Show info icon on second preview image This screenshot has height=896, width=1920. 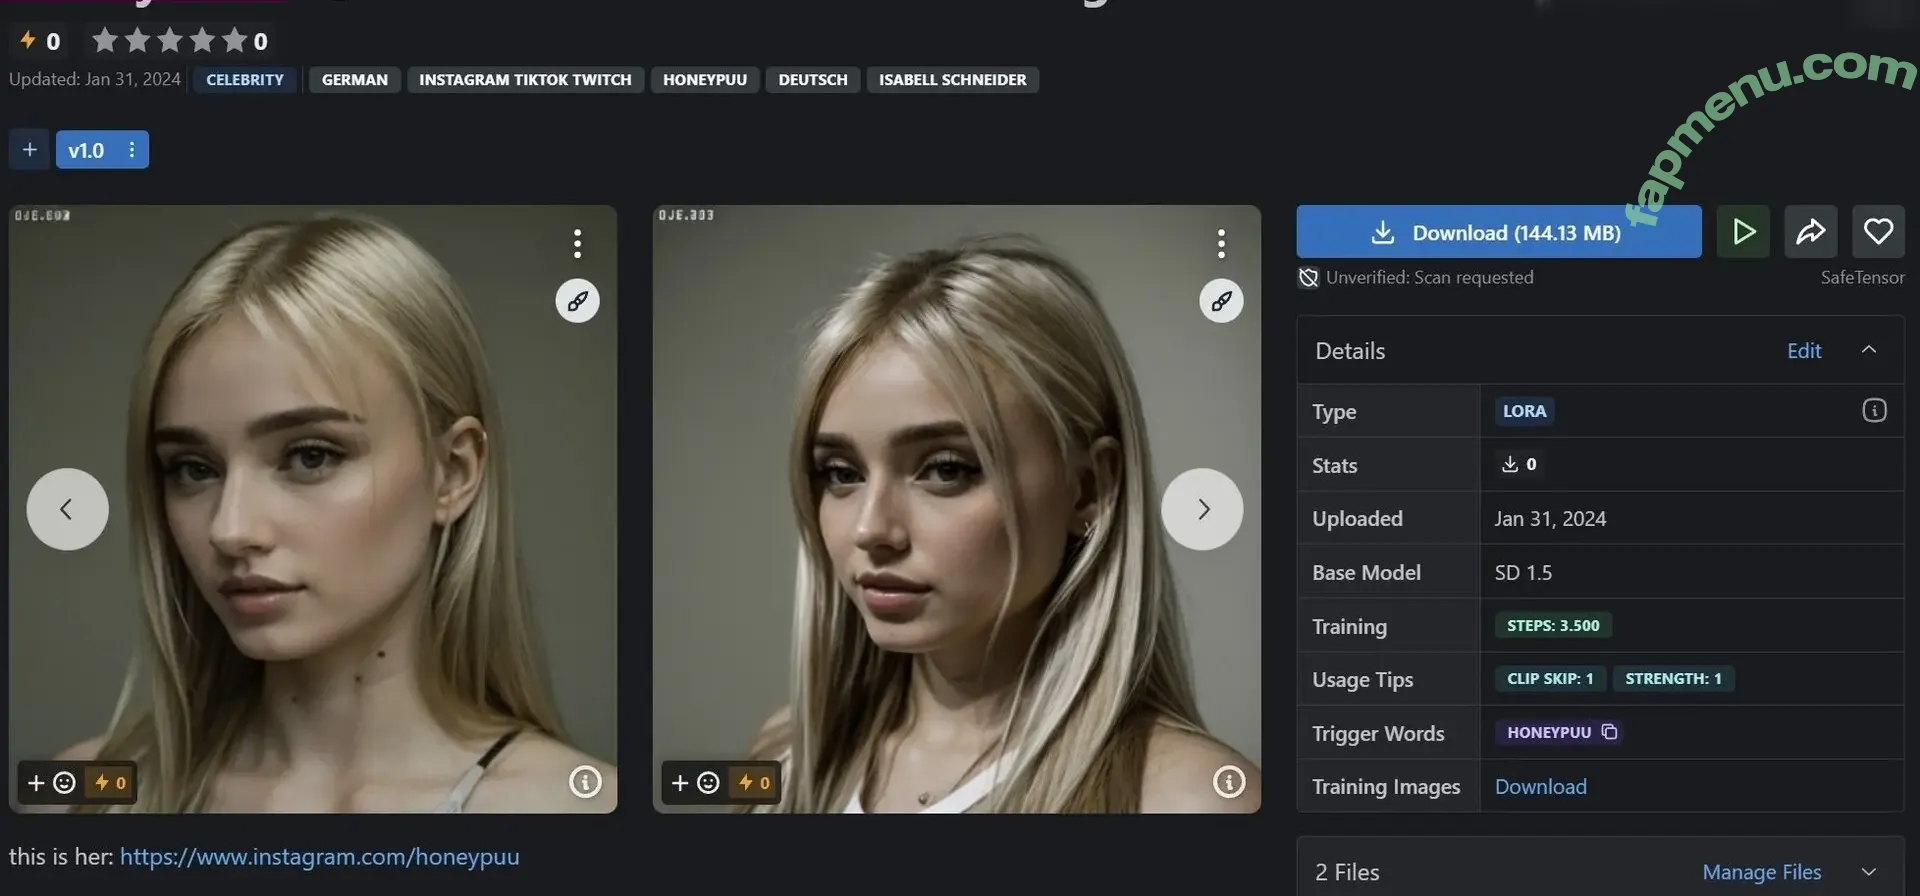pyautogui.click(x=1229, y=782)
